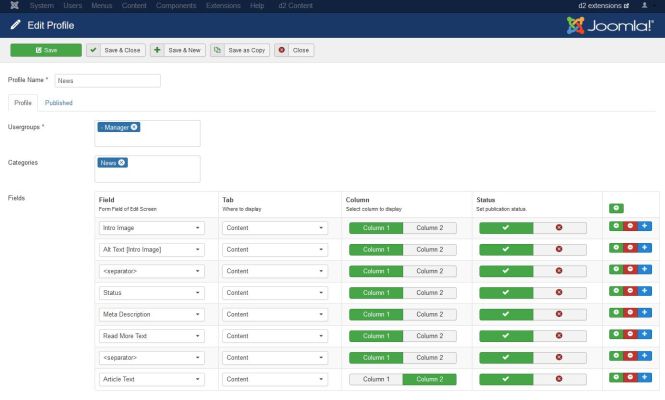Click red remove button on Status field row

(x=630, y=291)
